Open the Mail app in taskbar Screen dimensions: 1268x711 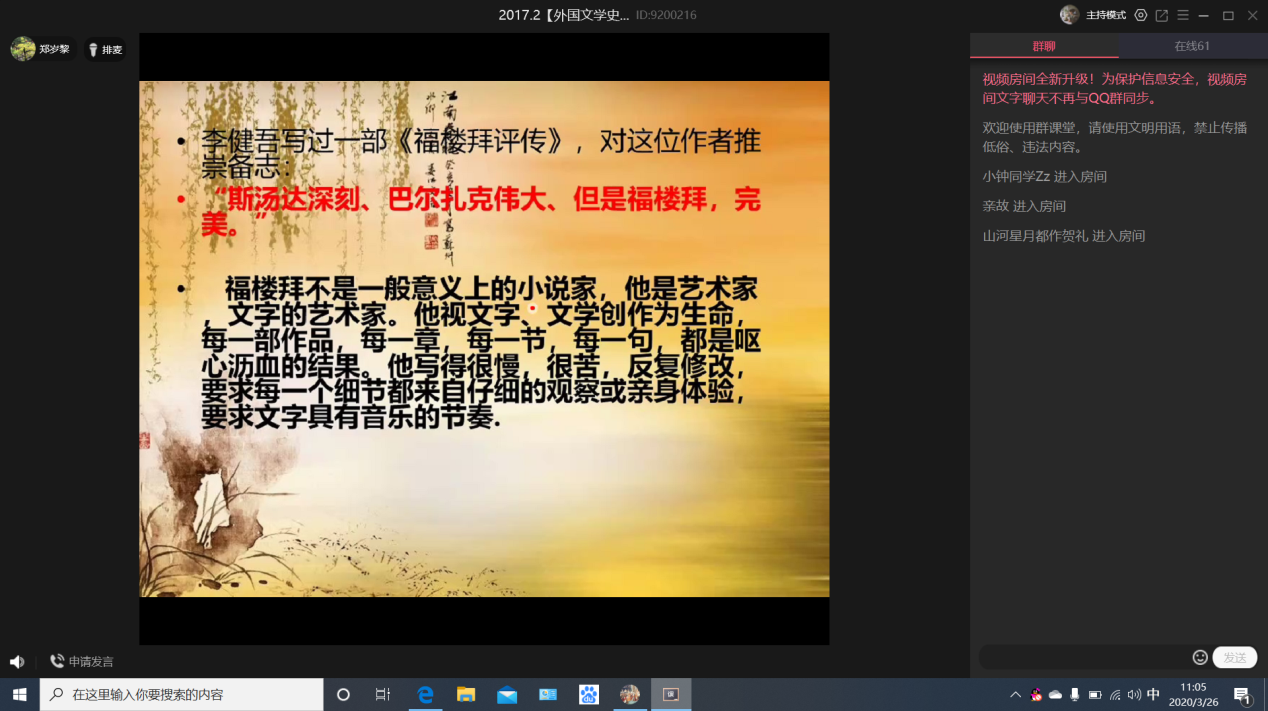click(x=507, y=695)
